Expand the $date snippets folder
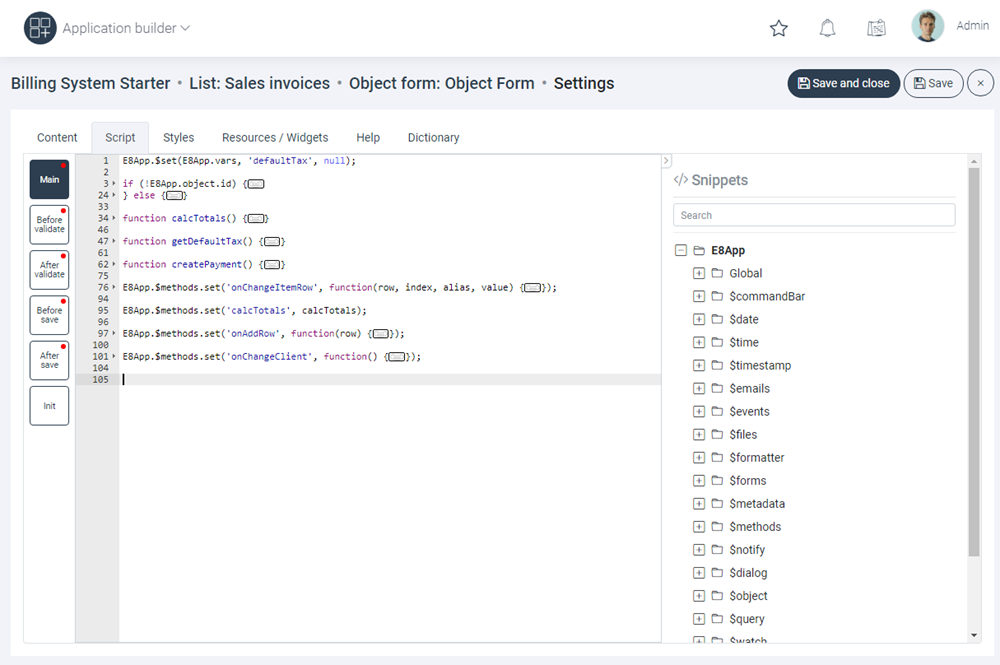The height and width of the screenshot is (665, 1000). coord(699,319)
